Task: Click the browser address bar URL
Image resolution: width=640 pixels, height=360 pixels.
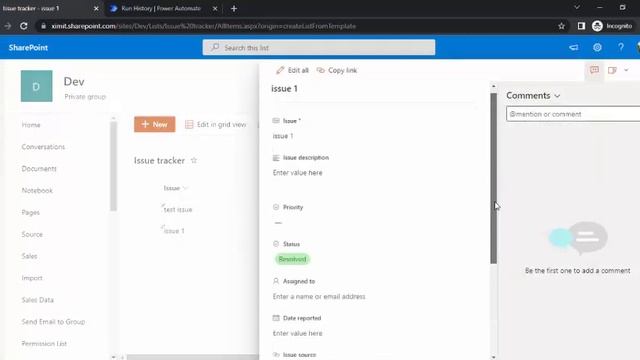Action: pyautogui.click(x=203, y=26)
